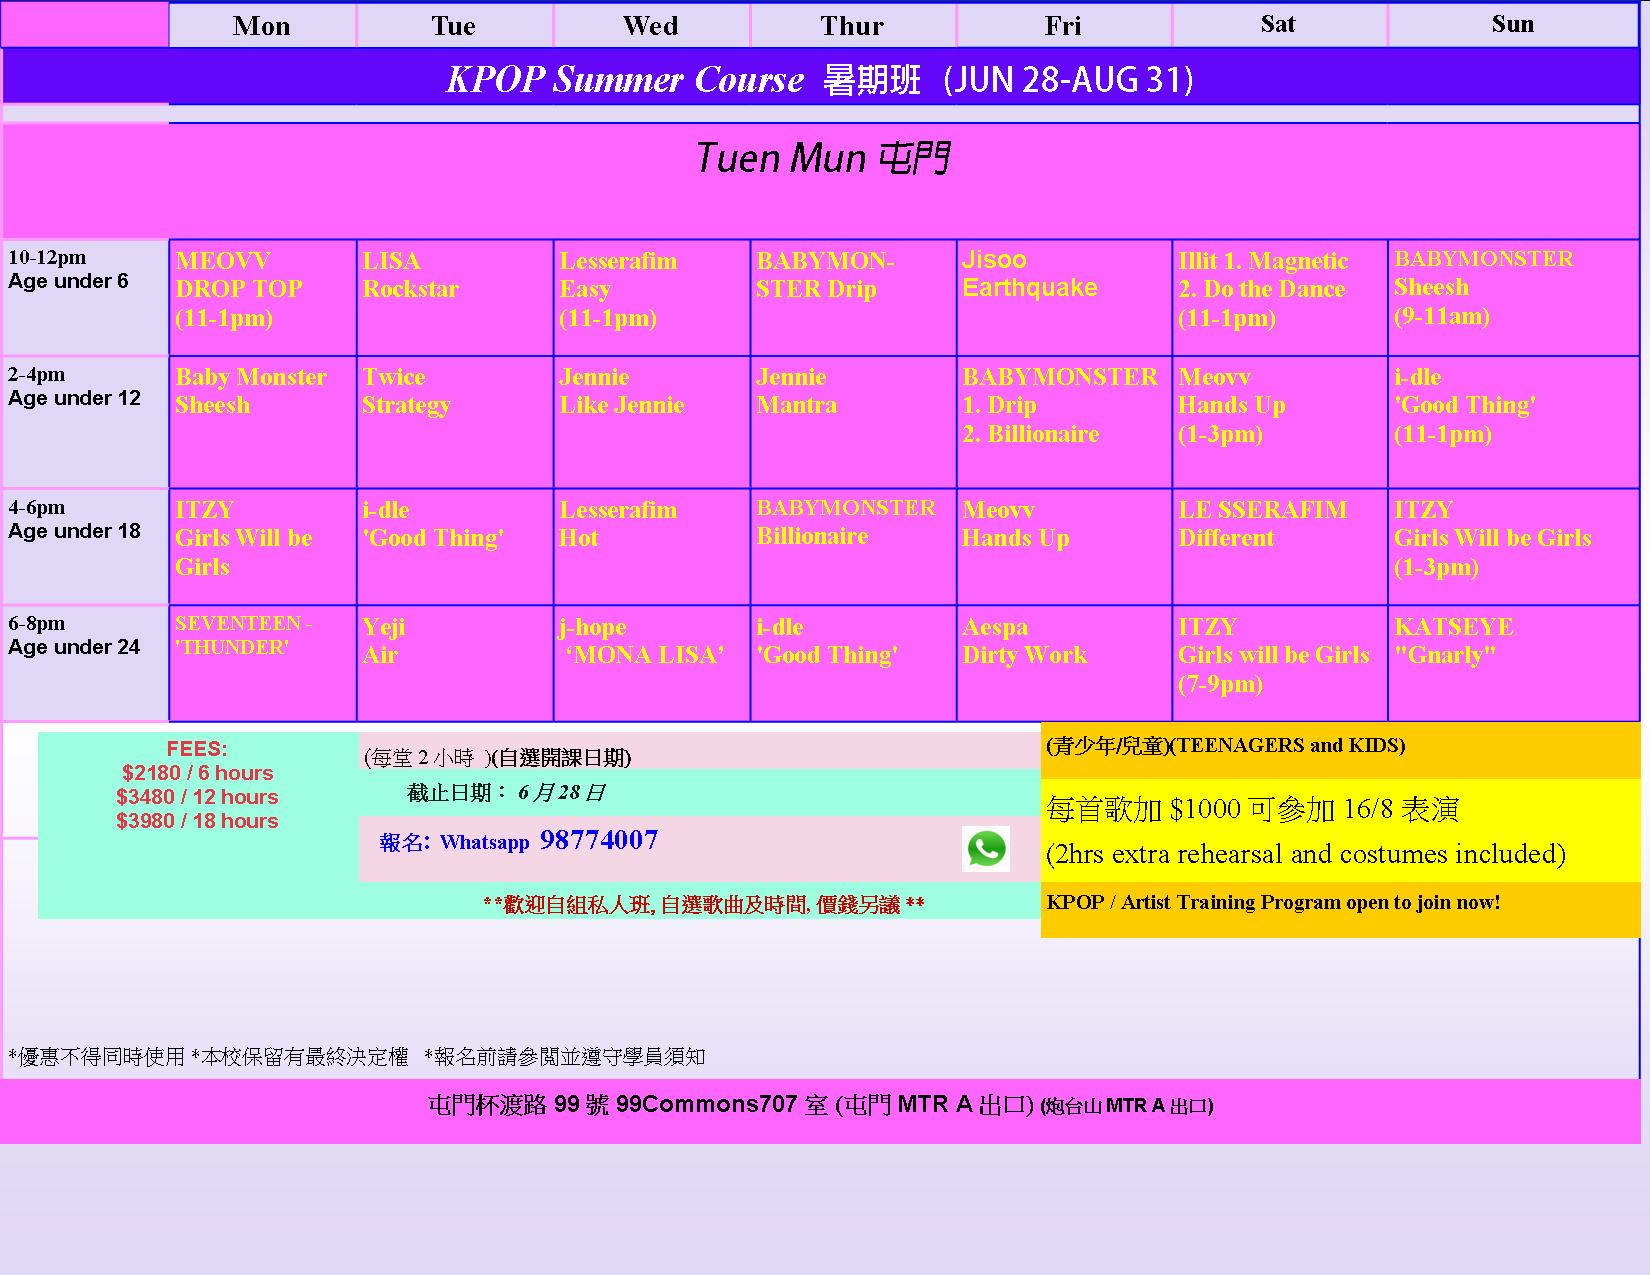Screen dimensions: 1650x1275
Task: Click the 優惠不得同時使用 terms disclaimer line
Action: click(356, 1057)
